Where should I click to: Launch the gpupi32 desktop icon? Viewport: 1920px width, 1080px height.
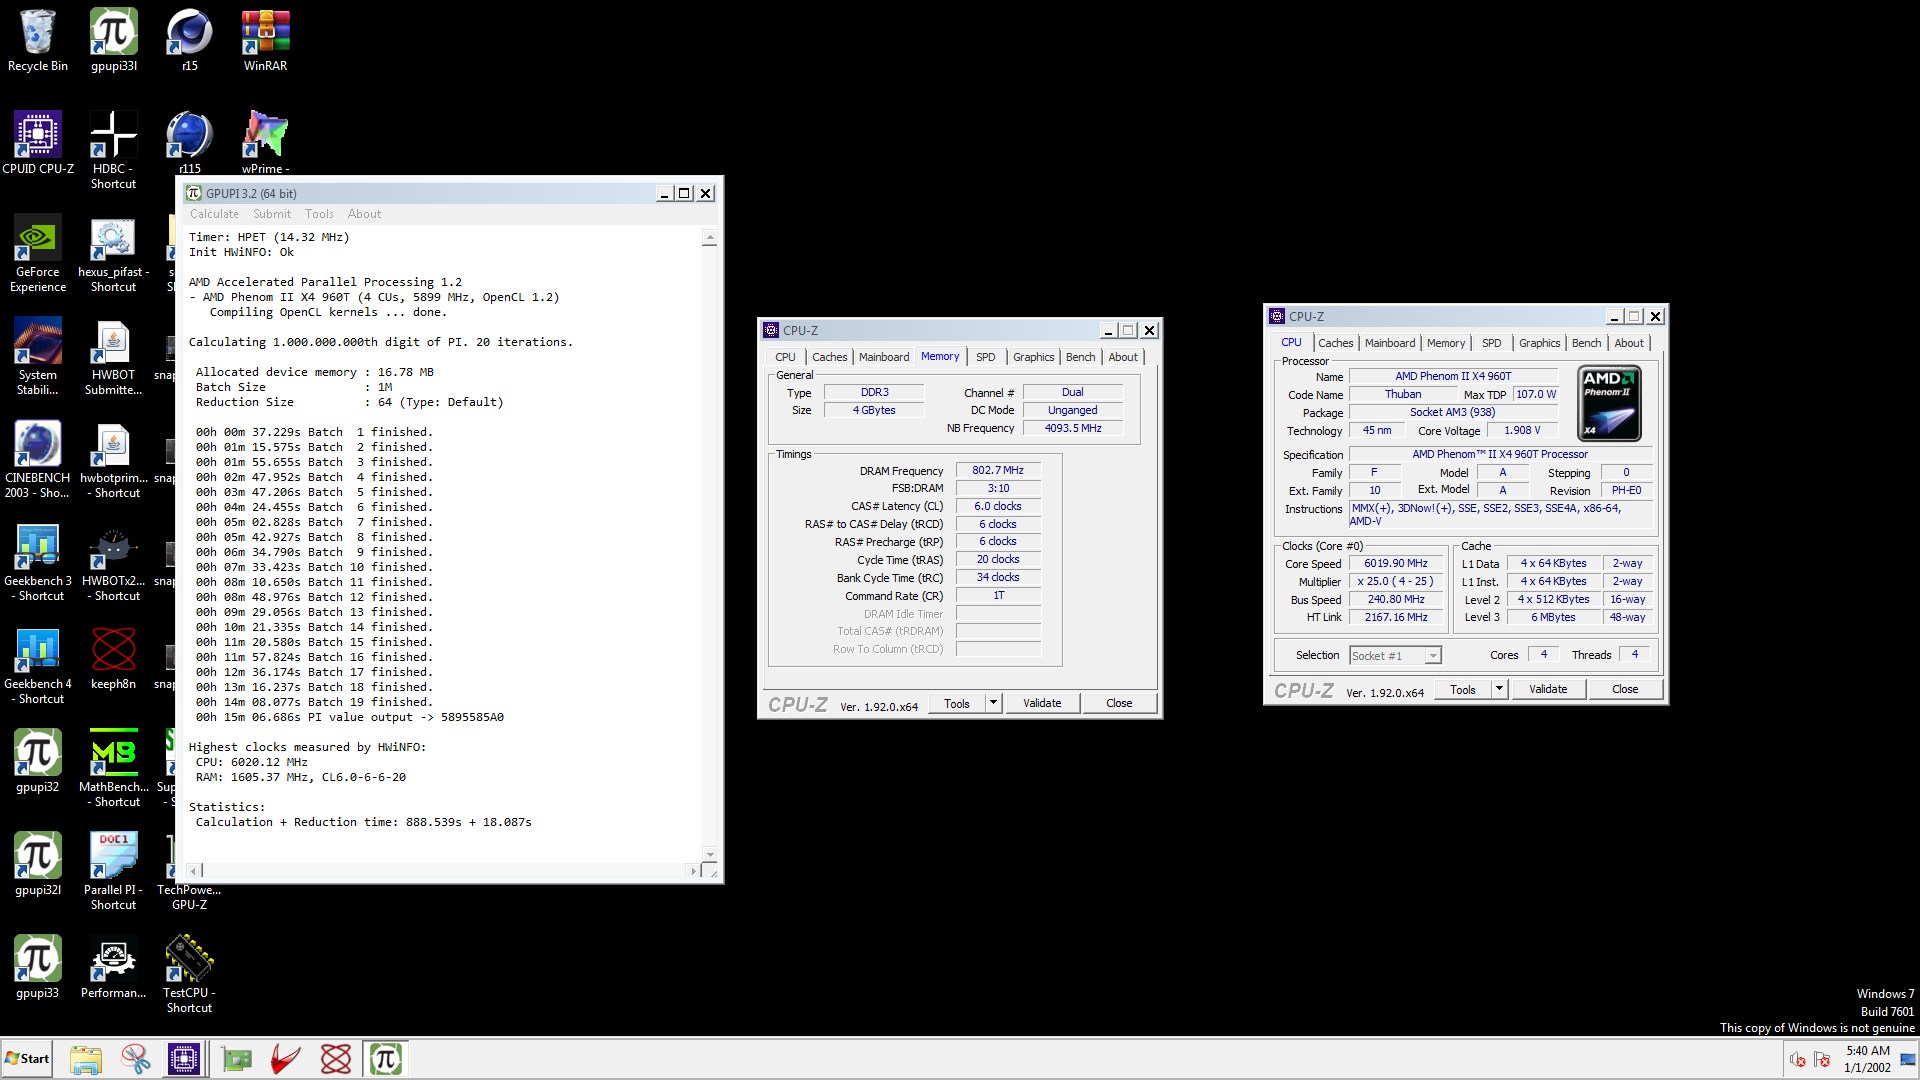(x=38, y=762)
